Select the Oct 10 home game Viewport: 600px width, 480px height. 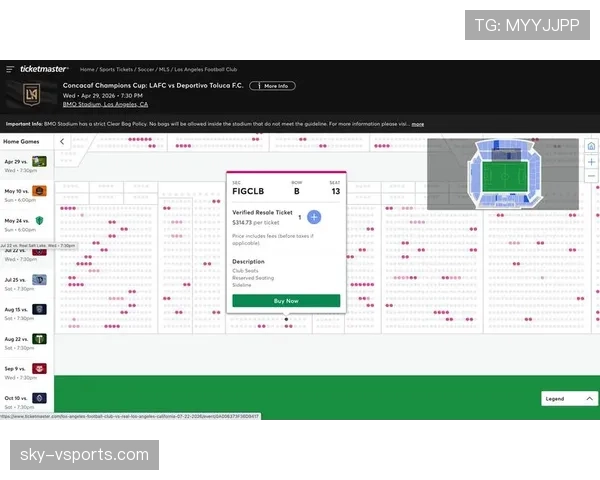click(26, 402)
